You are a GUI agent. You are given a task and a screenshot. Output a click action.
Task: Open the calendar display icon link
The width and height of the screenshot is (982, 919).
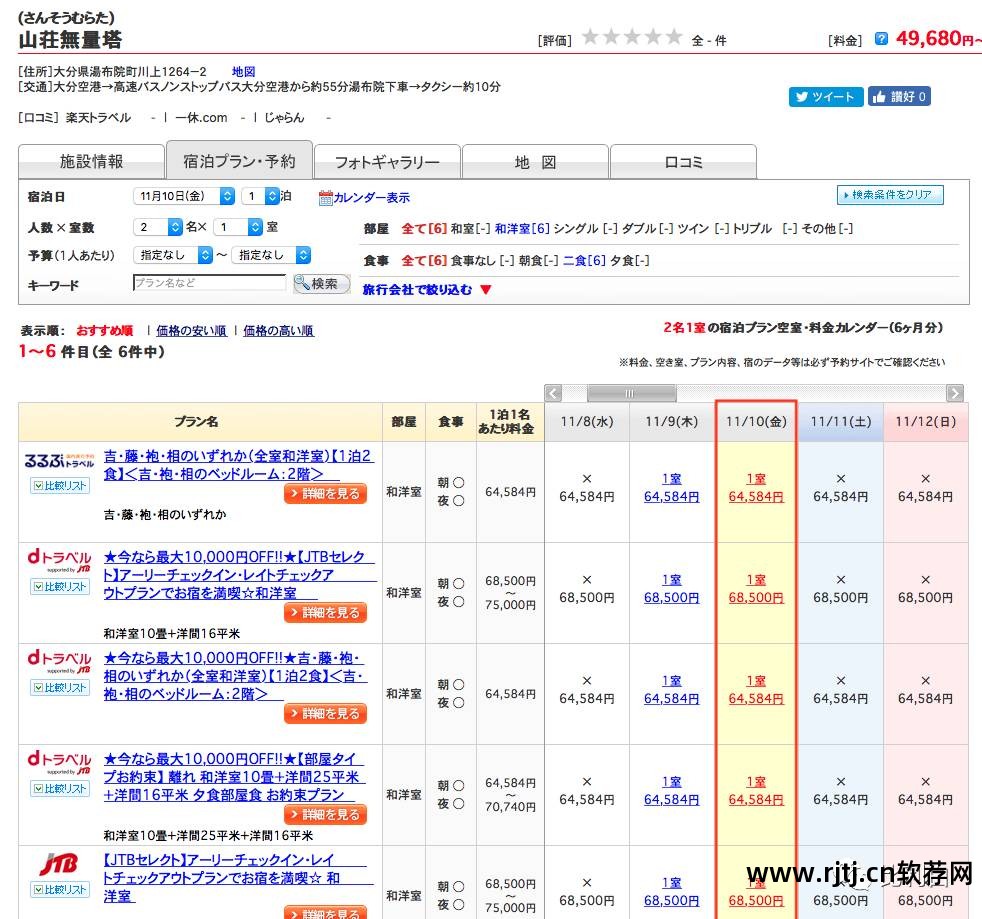364,197
